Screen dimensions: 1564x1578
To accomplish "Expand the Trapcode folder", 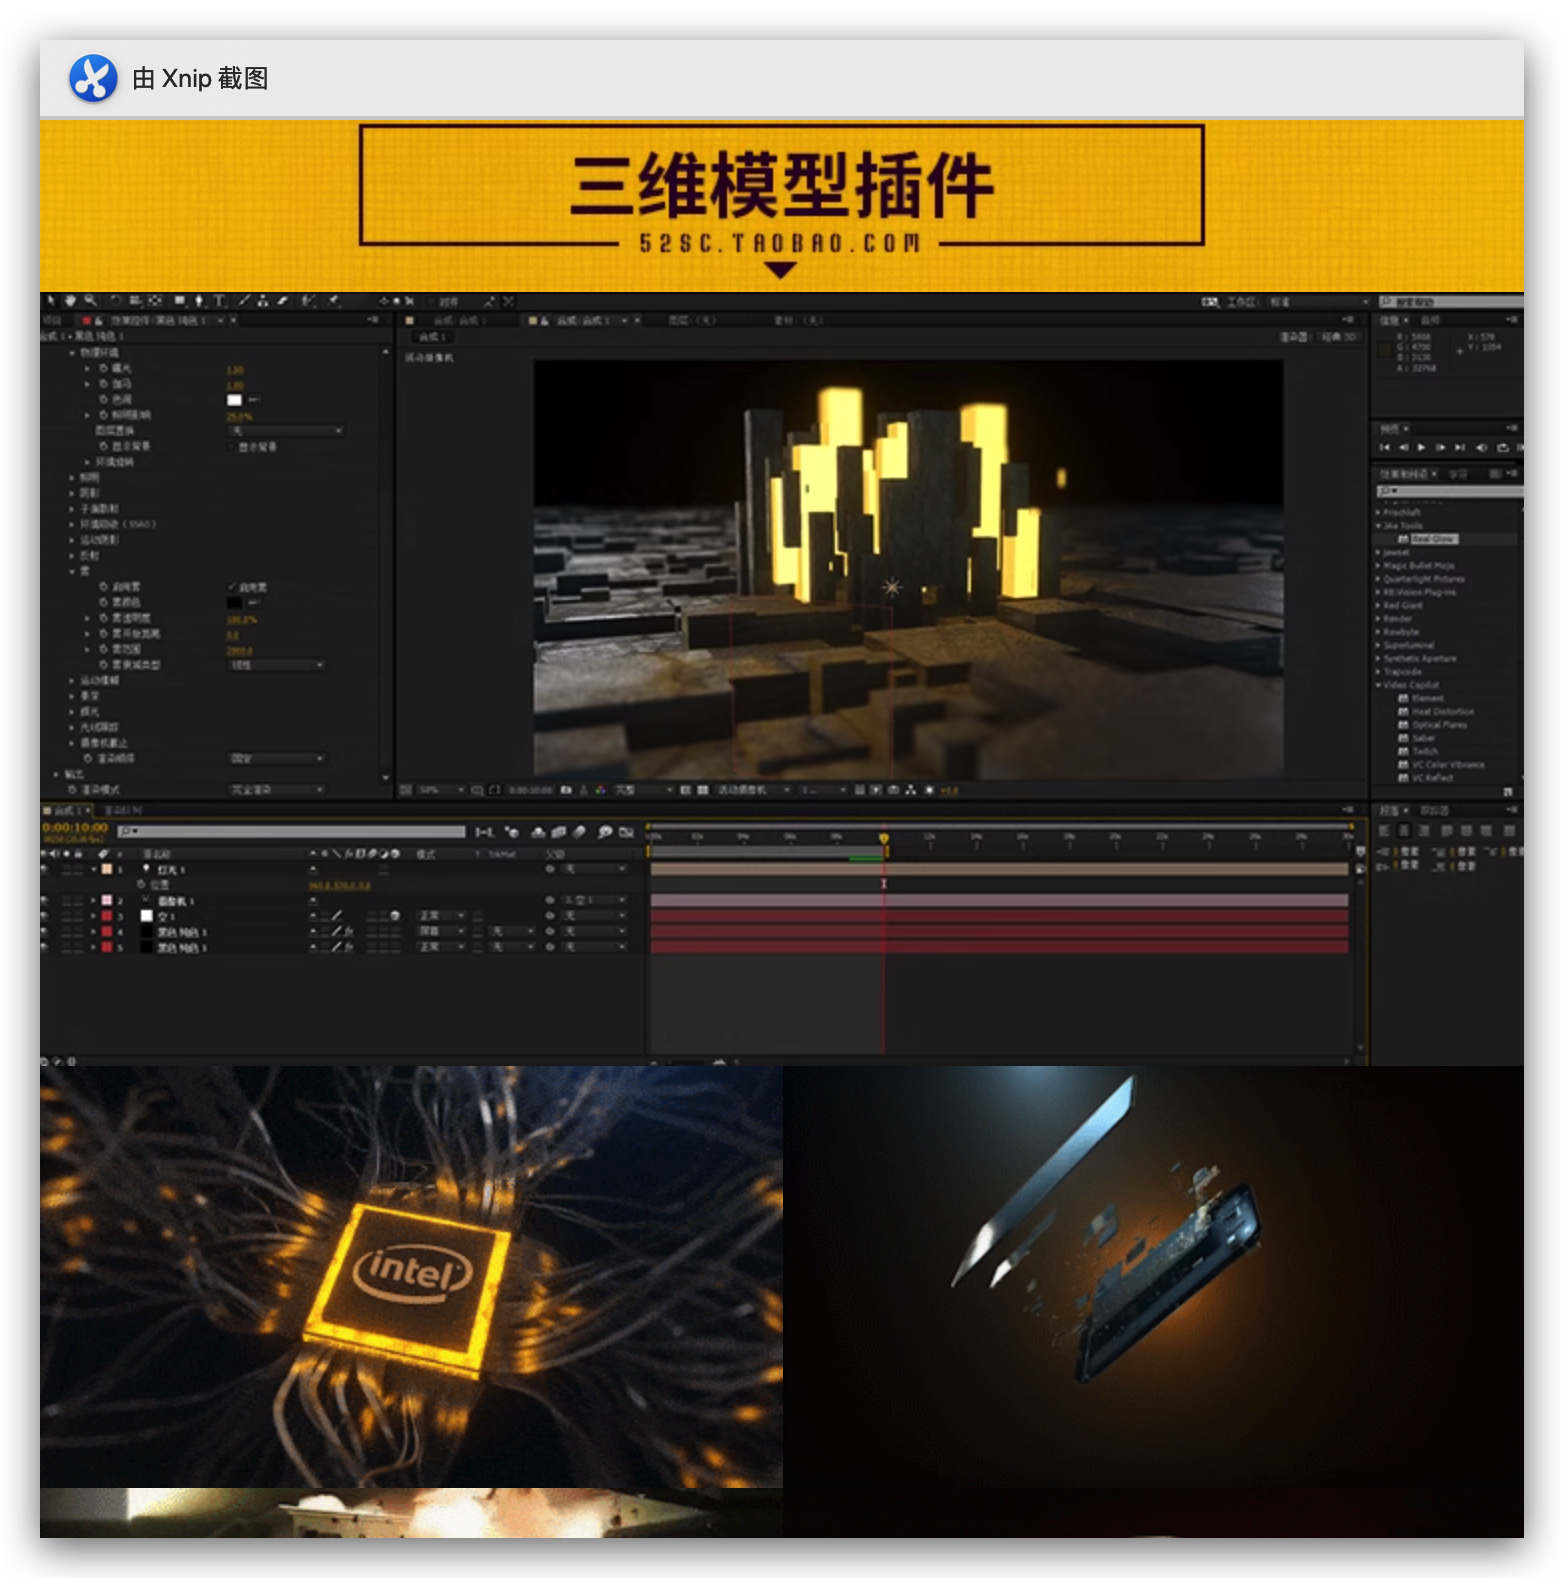I will (x=1377, y=672).
